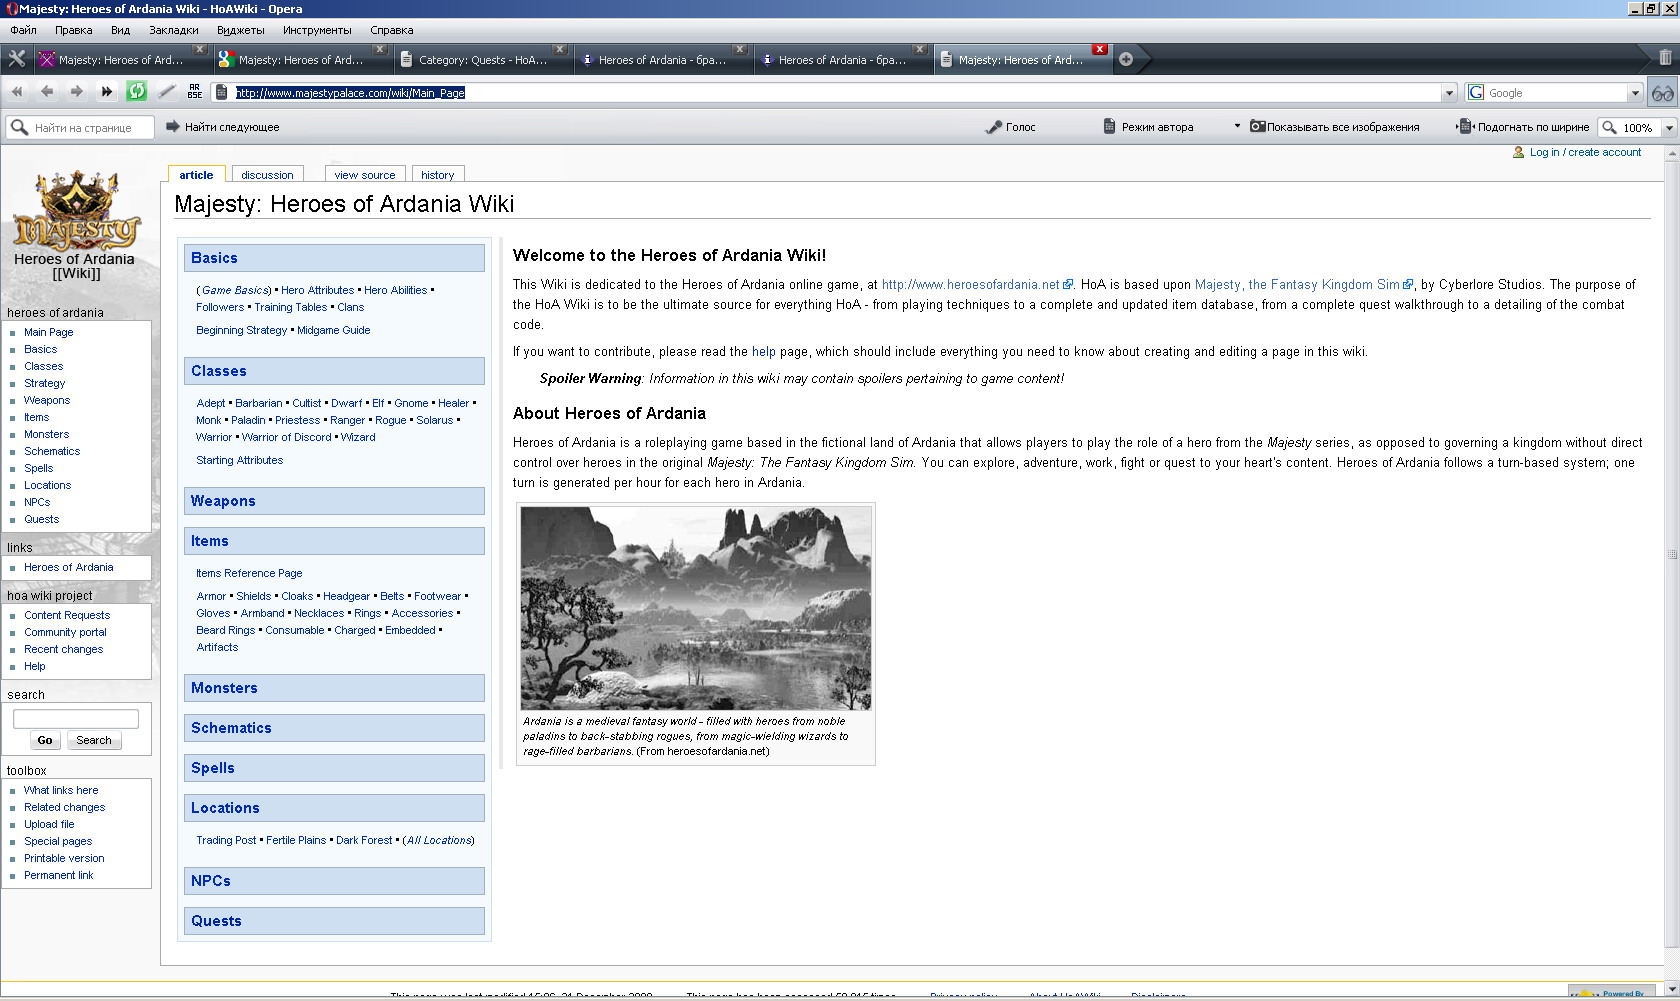Click the Majesty Heroes of Ardania logo

[75, 210]
